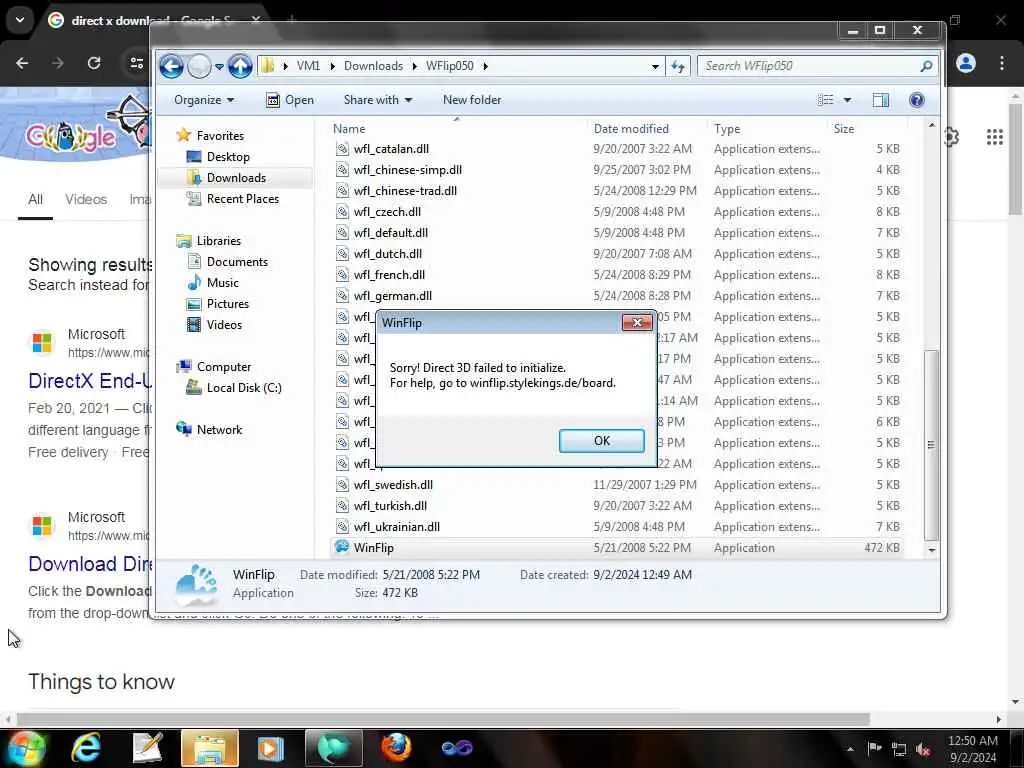Click VM1 in the address breadcrumb
This screenshot has height=768, width=1024.
coord(308,66)
